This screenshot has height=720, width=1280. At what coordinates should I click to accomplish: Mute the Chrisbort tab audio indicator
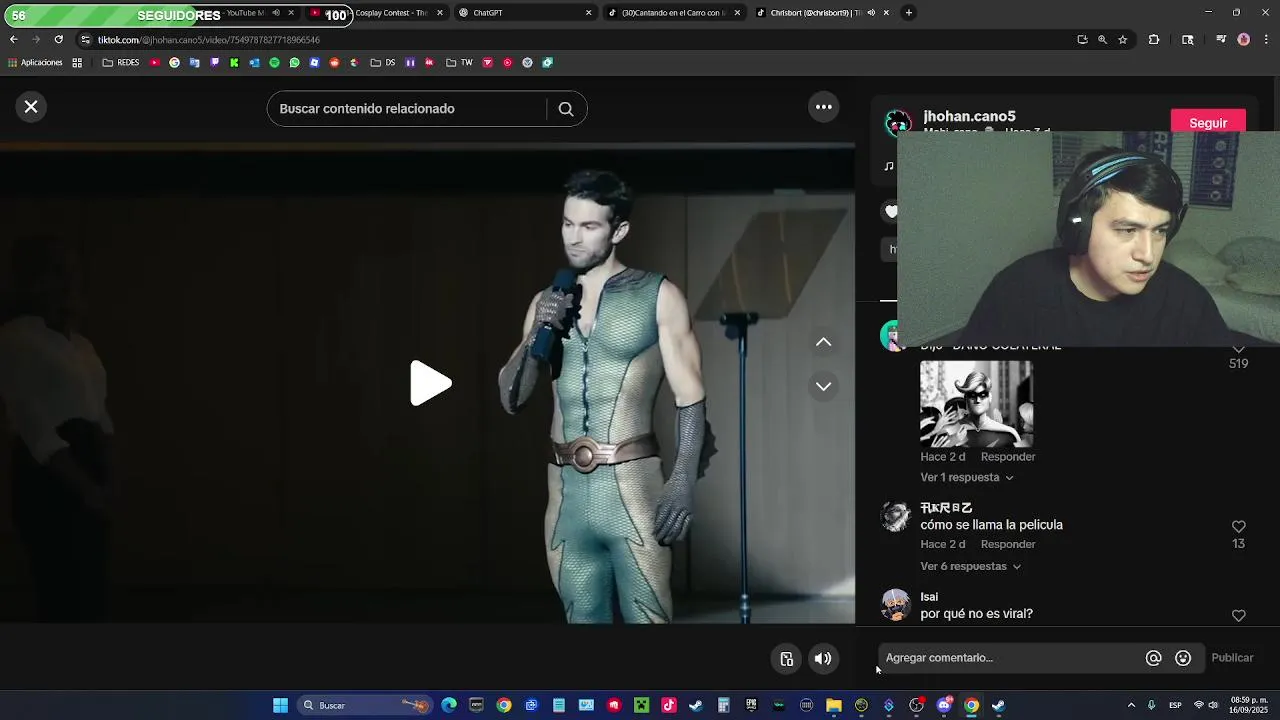point(871,13)
